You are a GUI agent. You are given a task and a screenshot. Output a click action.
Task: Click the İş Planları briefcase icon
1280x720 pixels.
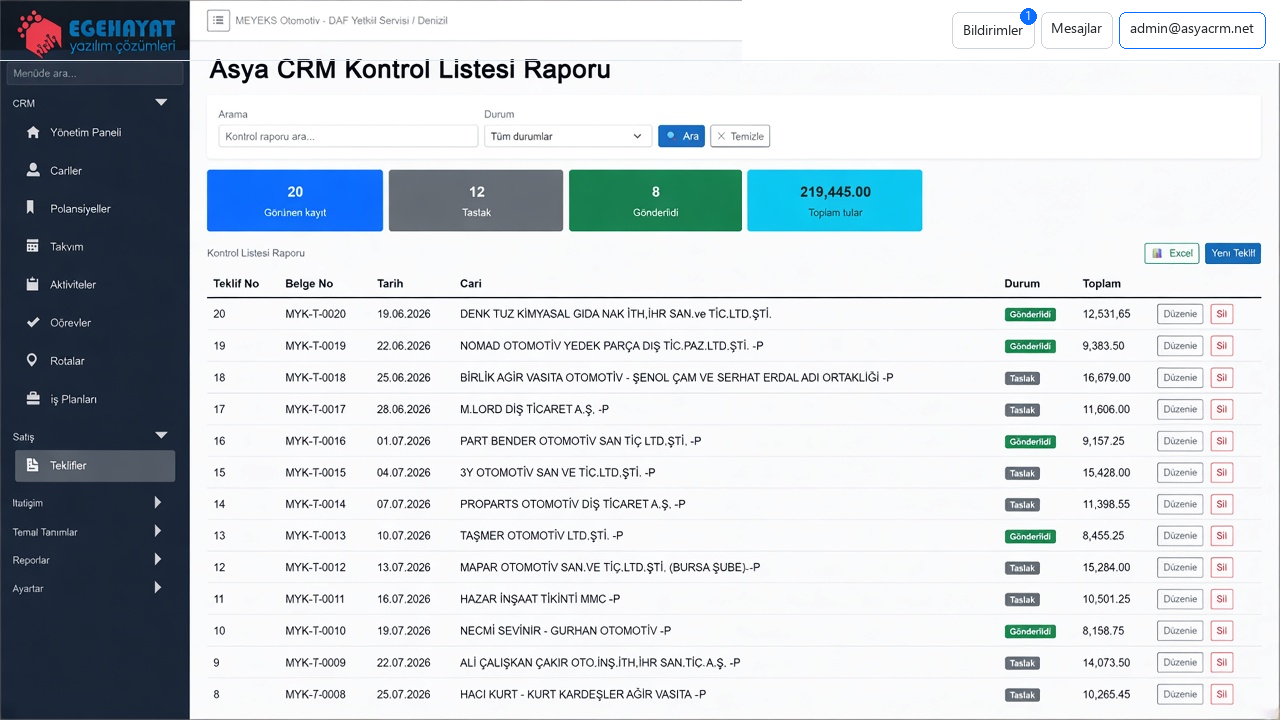(x=33, y=399)
